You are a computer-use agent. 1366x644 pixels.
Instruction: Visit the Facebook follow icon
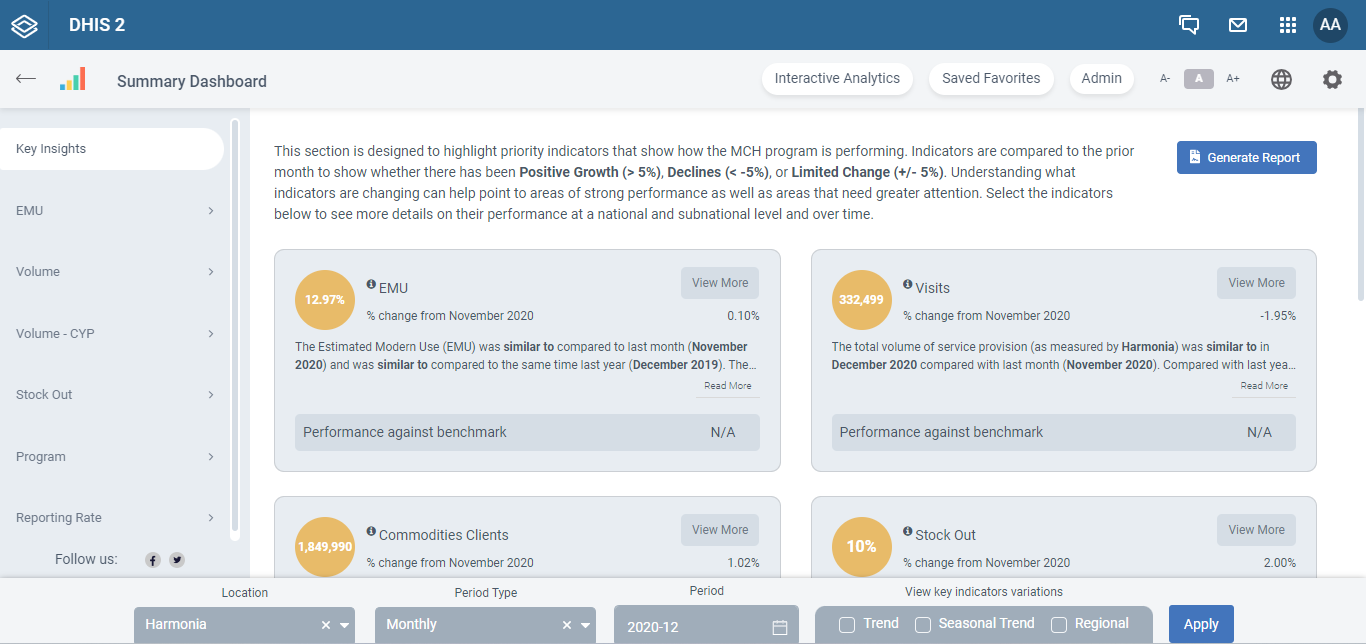pos(152,560)
